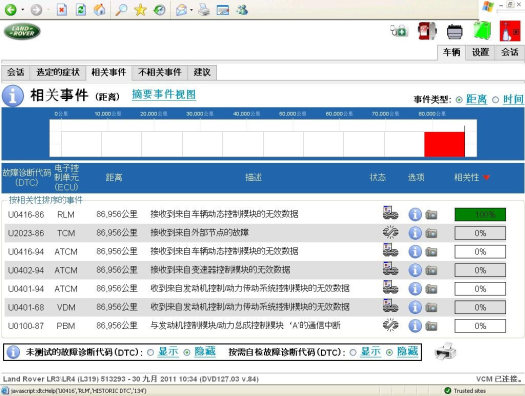Open info icon for U0416-86 row
The image size is (525, 396).
(x=415, y=215)
